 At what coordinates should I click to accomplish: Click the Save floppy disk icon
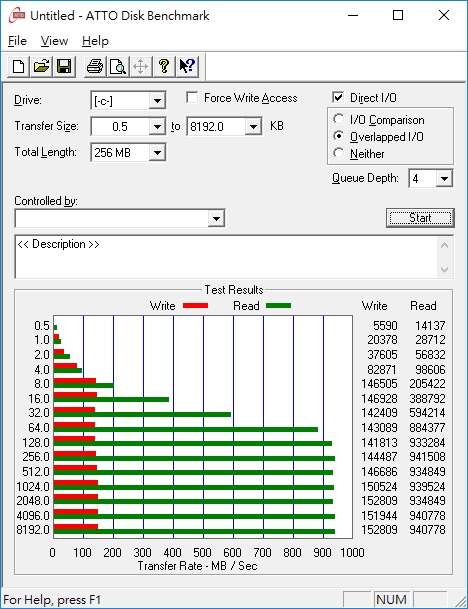64,66
